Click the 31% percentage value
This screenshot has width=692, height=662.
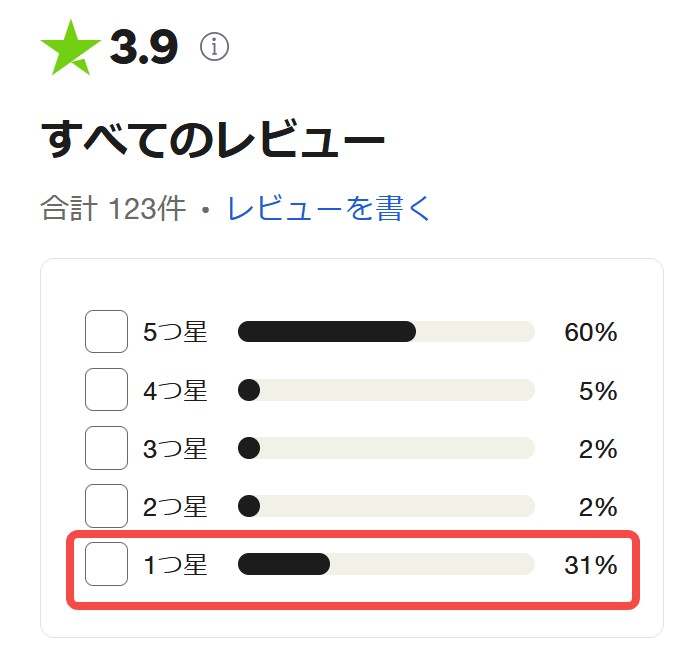tap(591, 565)
